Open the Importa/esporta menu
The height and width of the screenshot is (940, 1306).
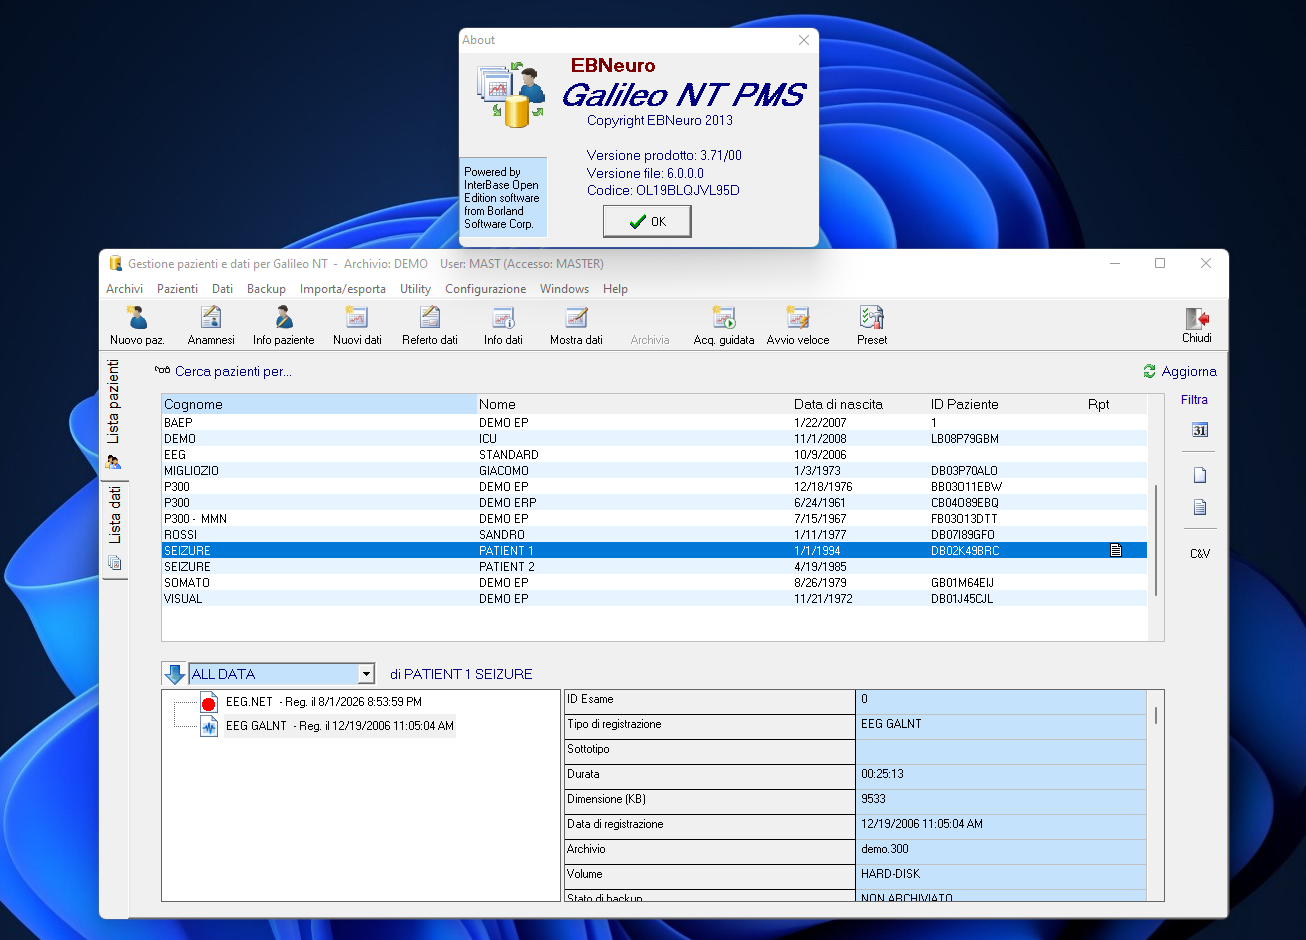point(343,289)
